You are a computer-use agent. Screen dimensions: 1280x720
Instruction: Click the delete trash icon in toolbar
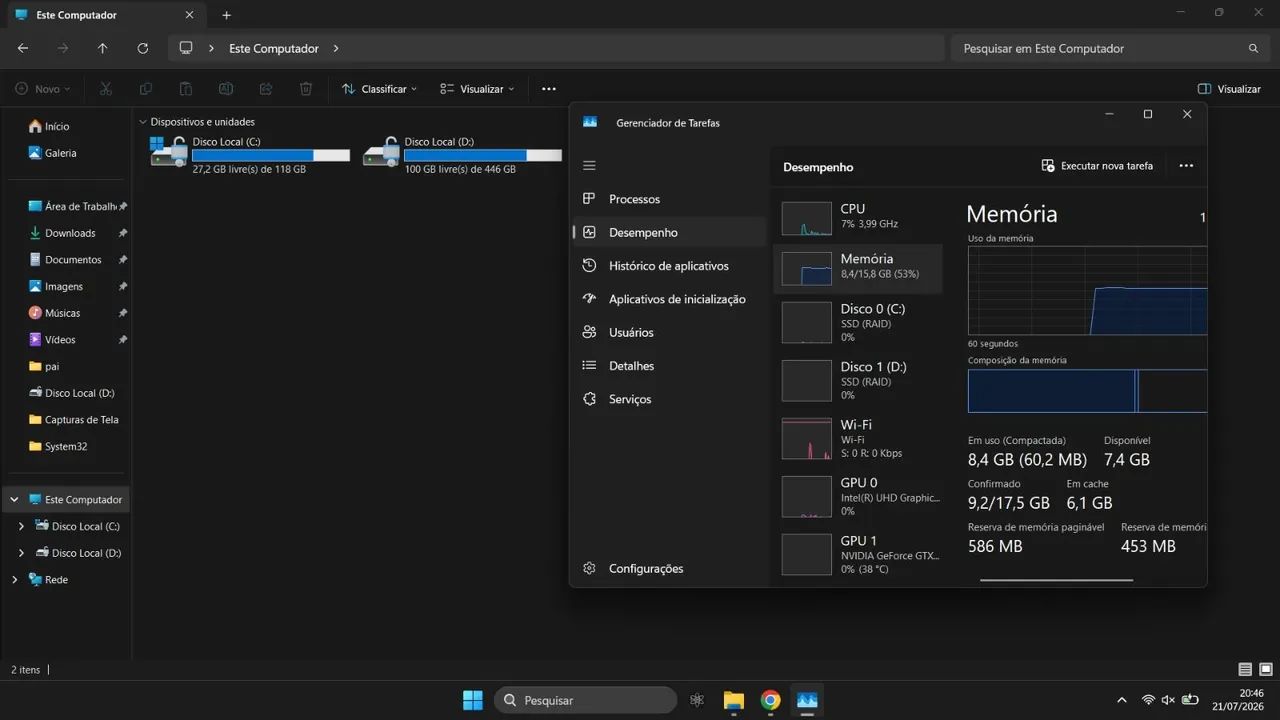click(x=306, y=89)
